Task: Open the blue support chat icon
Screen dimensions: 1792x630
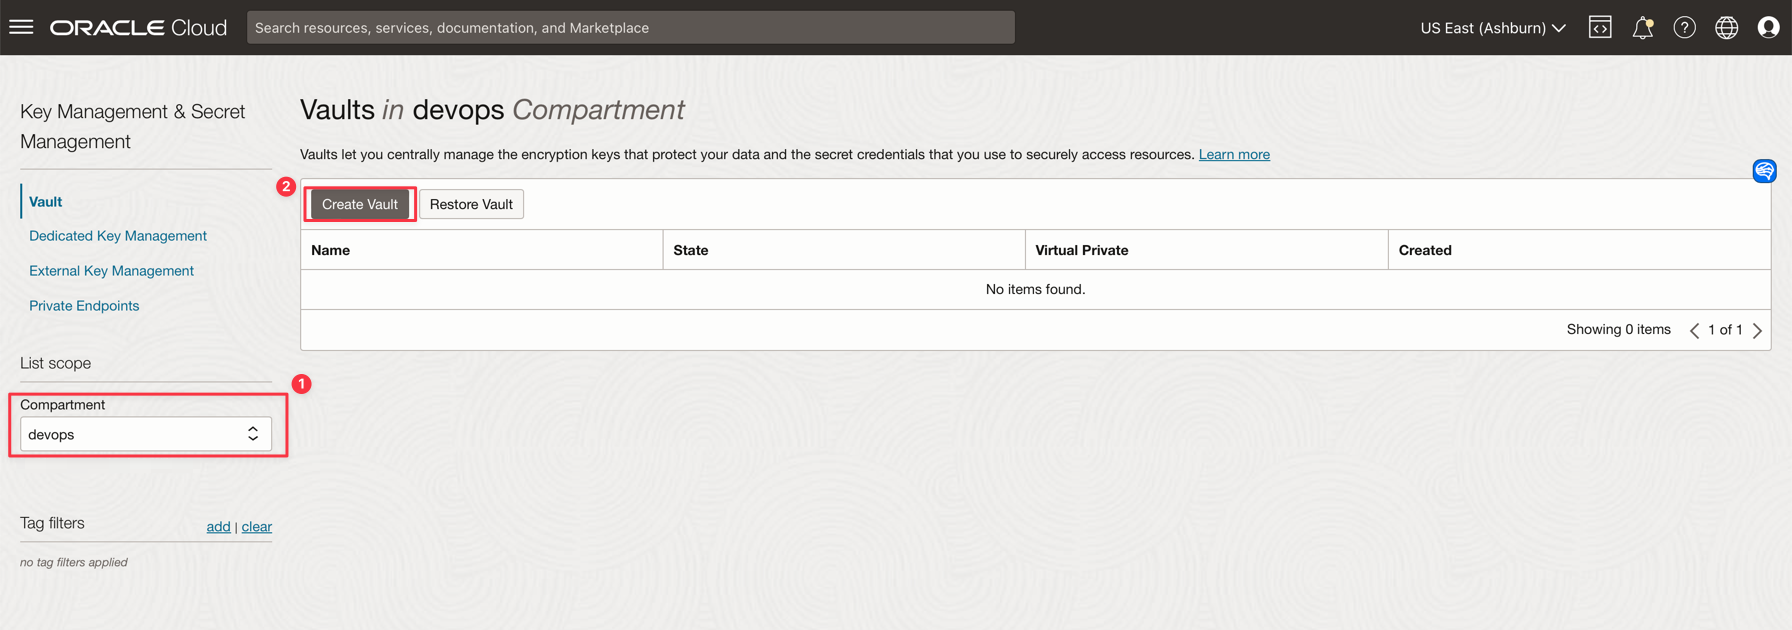Action: click(x=1764, y=171)
